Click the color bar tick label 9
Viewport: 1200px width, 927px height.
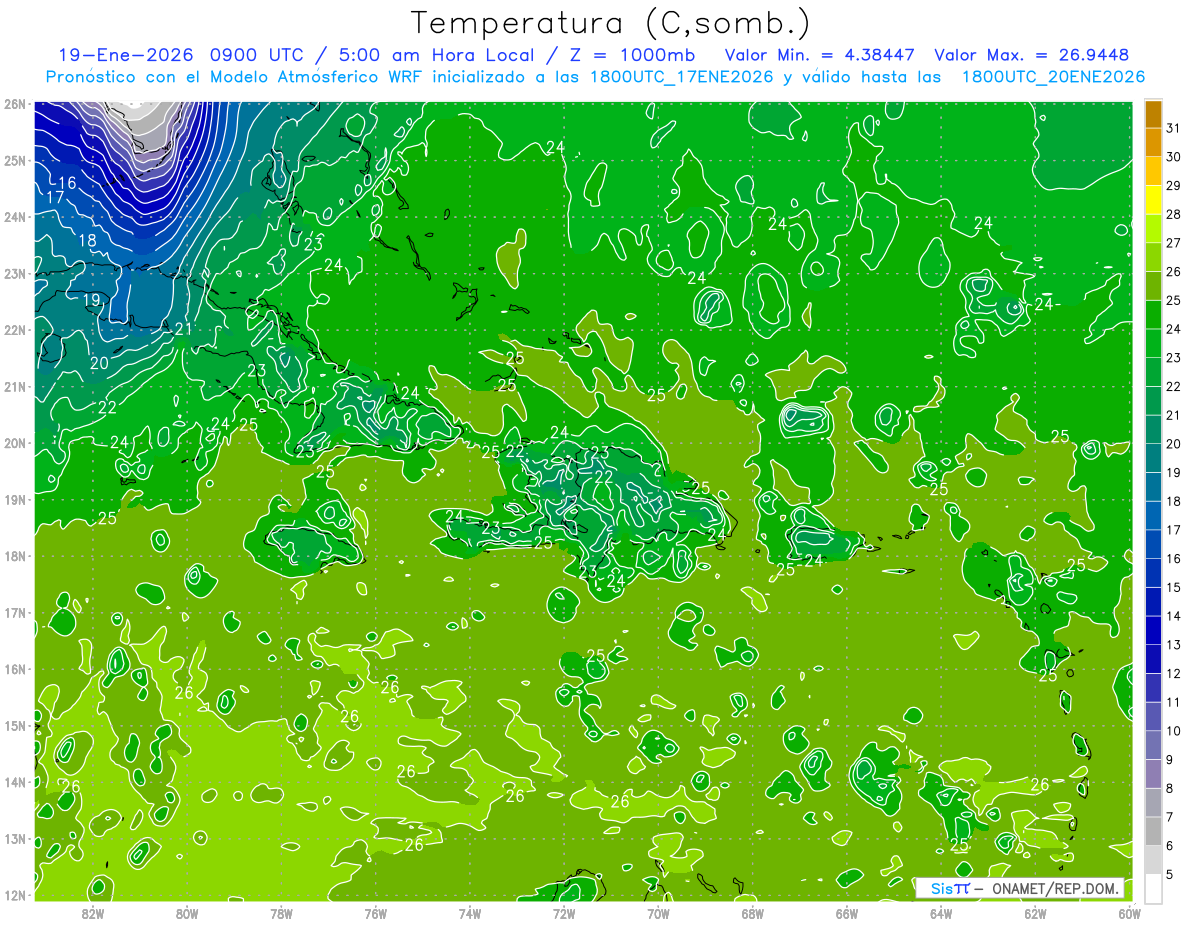(x=1170, y=760)
